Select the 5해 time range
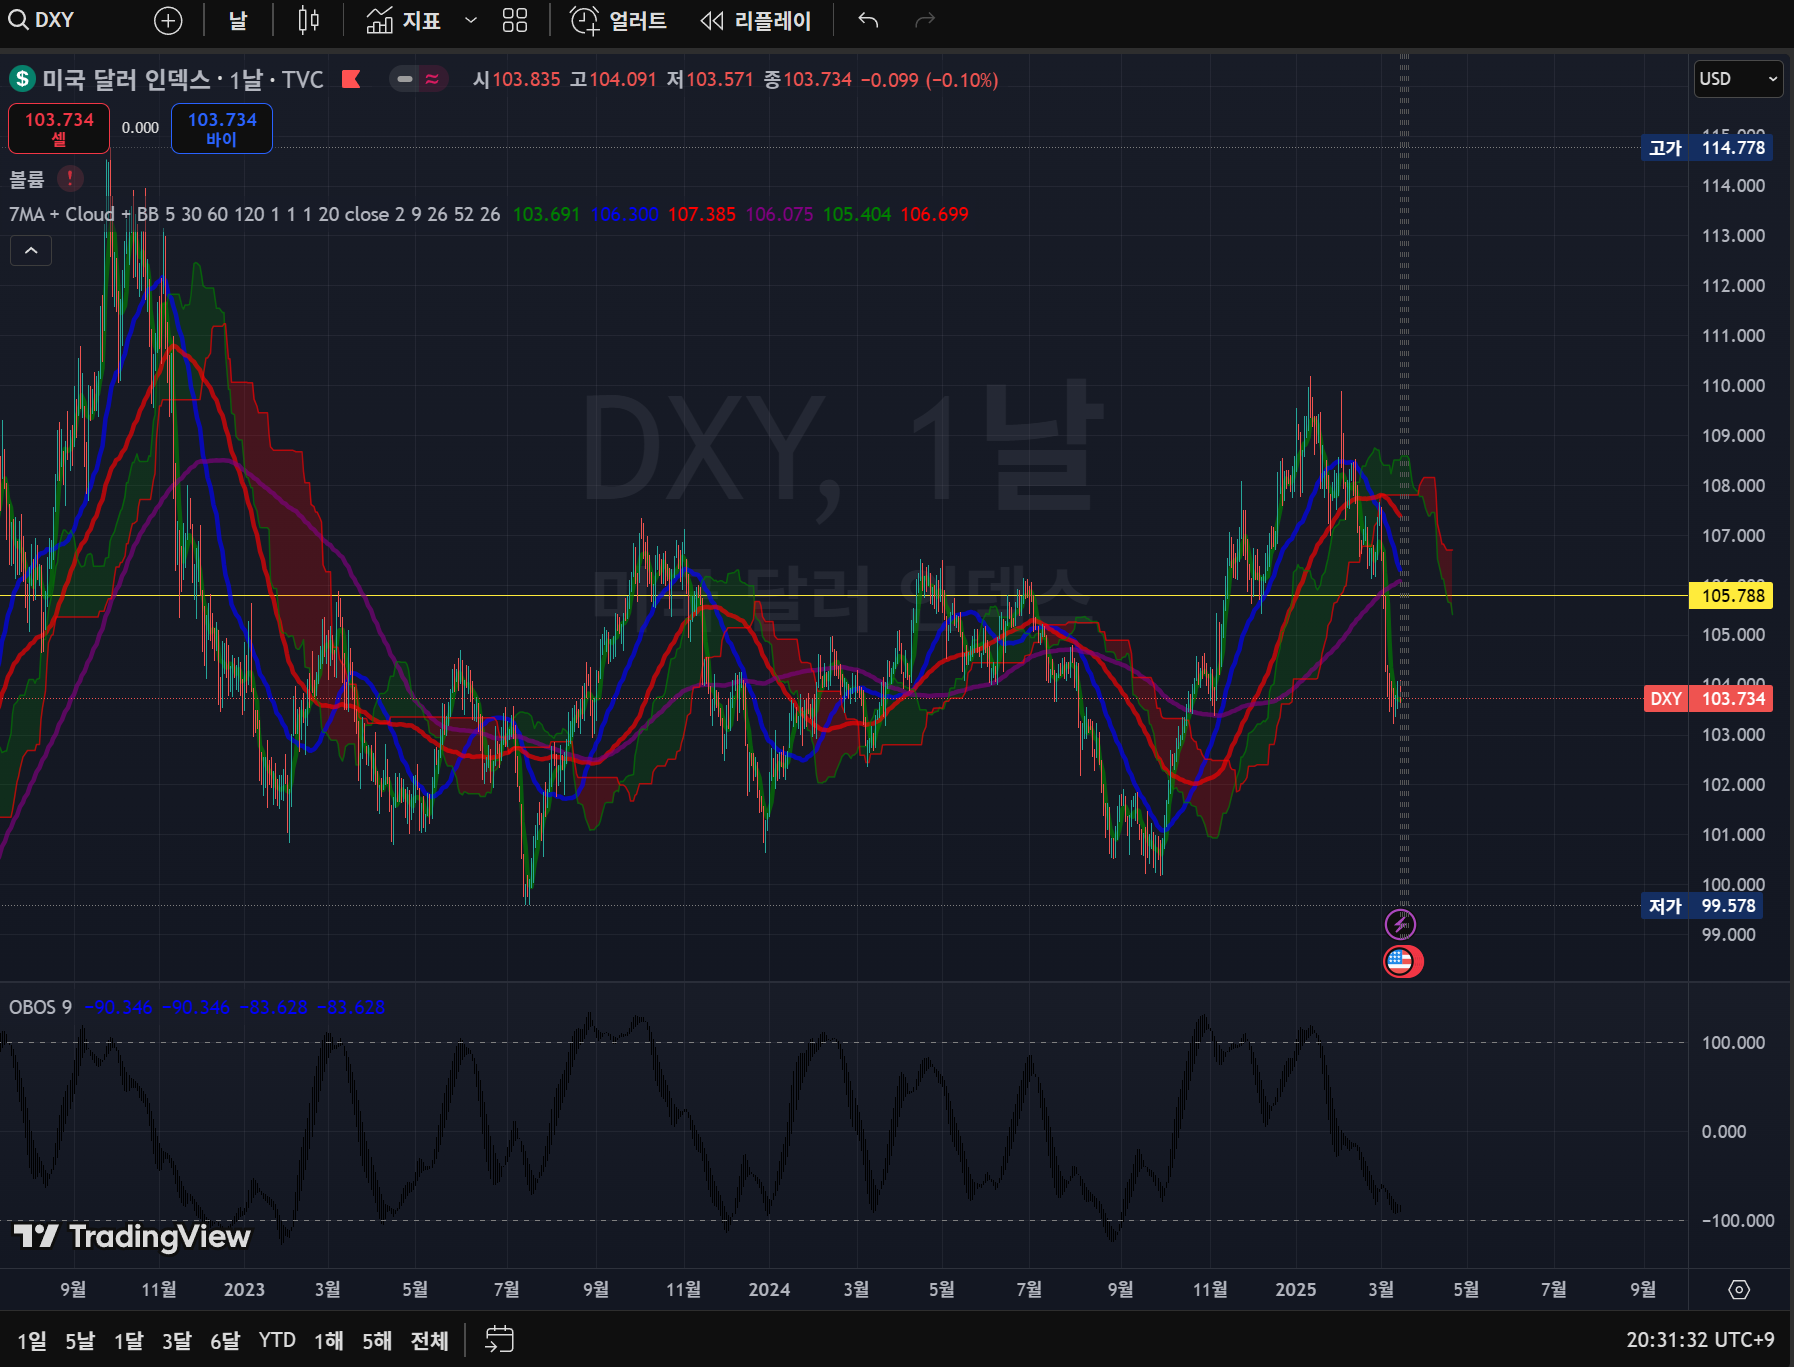 (x=377, y=1340)
